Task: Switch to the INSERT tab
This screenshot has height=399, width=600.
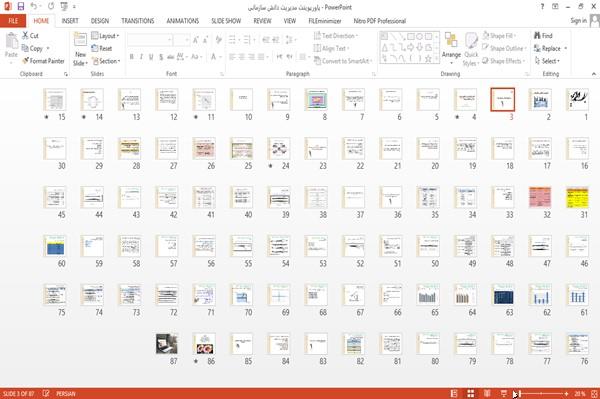Action: click(x=70, y=21)
